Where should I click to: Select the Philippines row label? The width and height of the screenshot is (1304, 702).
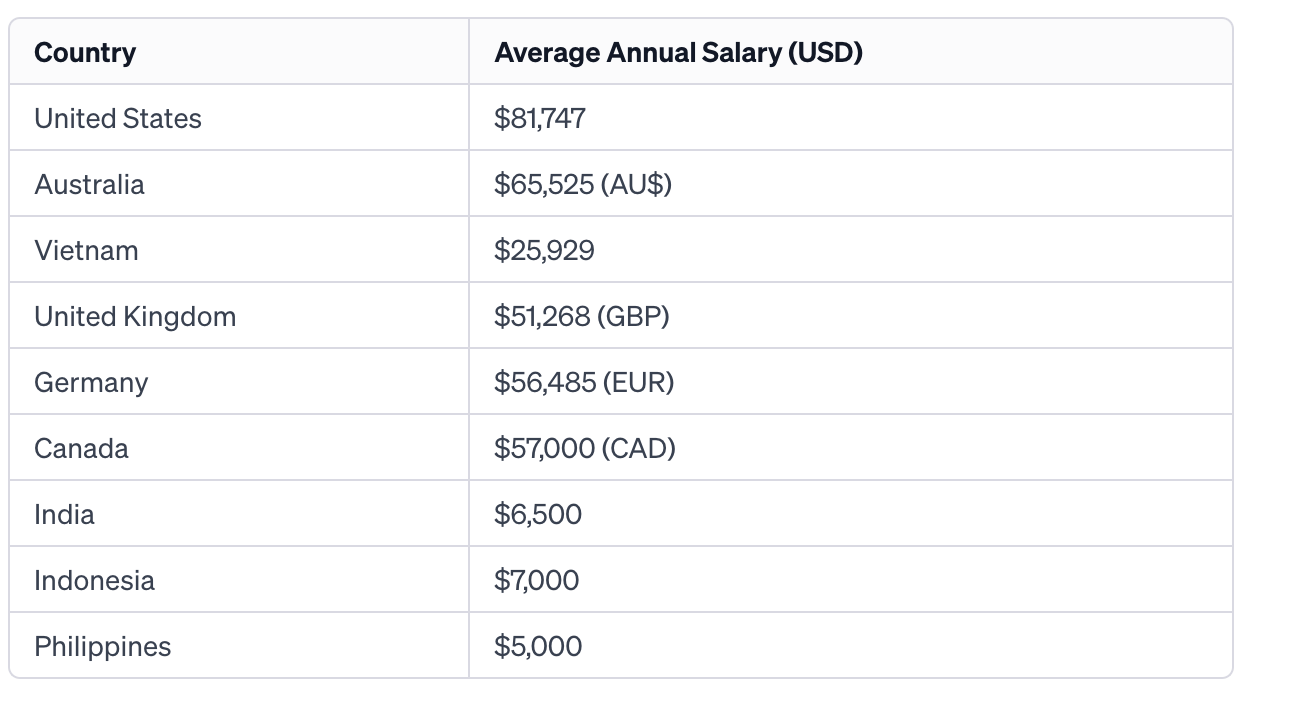coord(103,646)
